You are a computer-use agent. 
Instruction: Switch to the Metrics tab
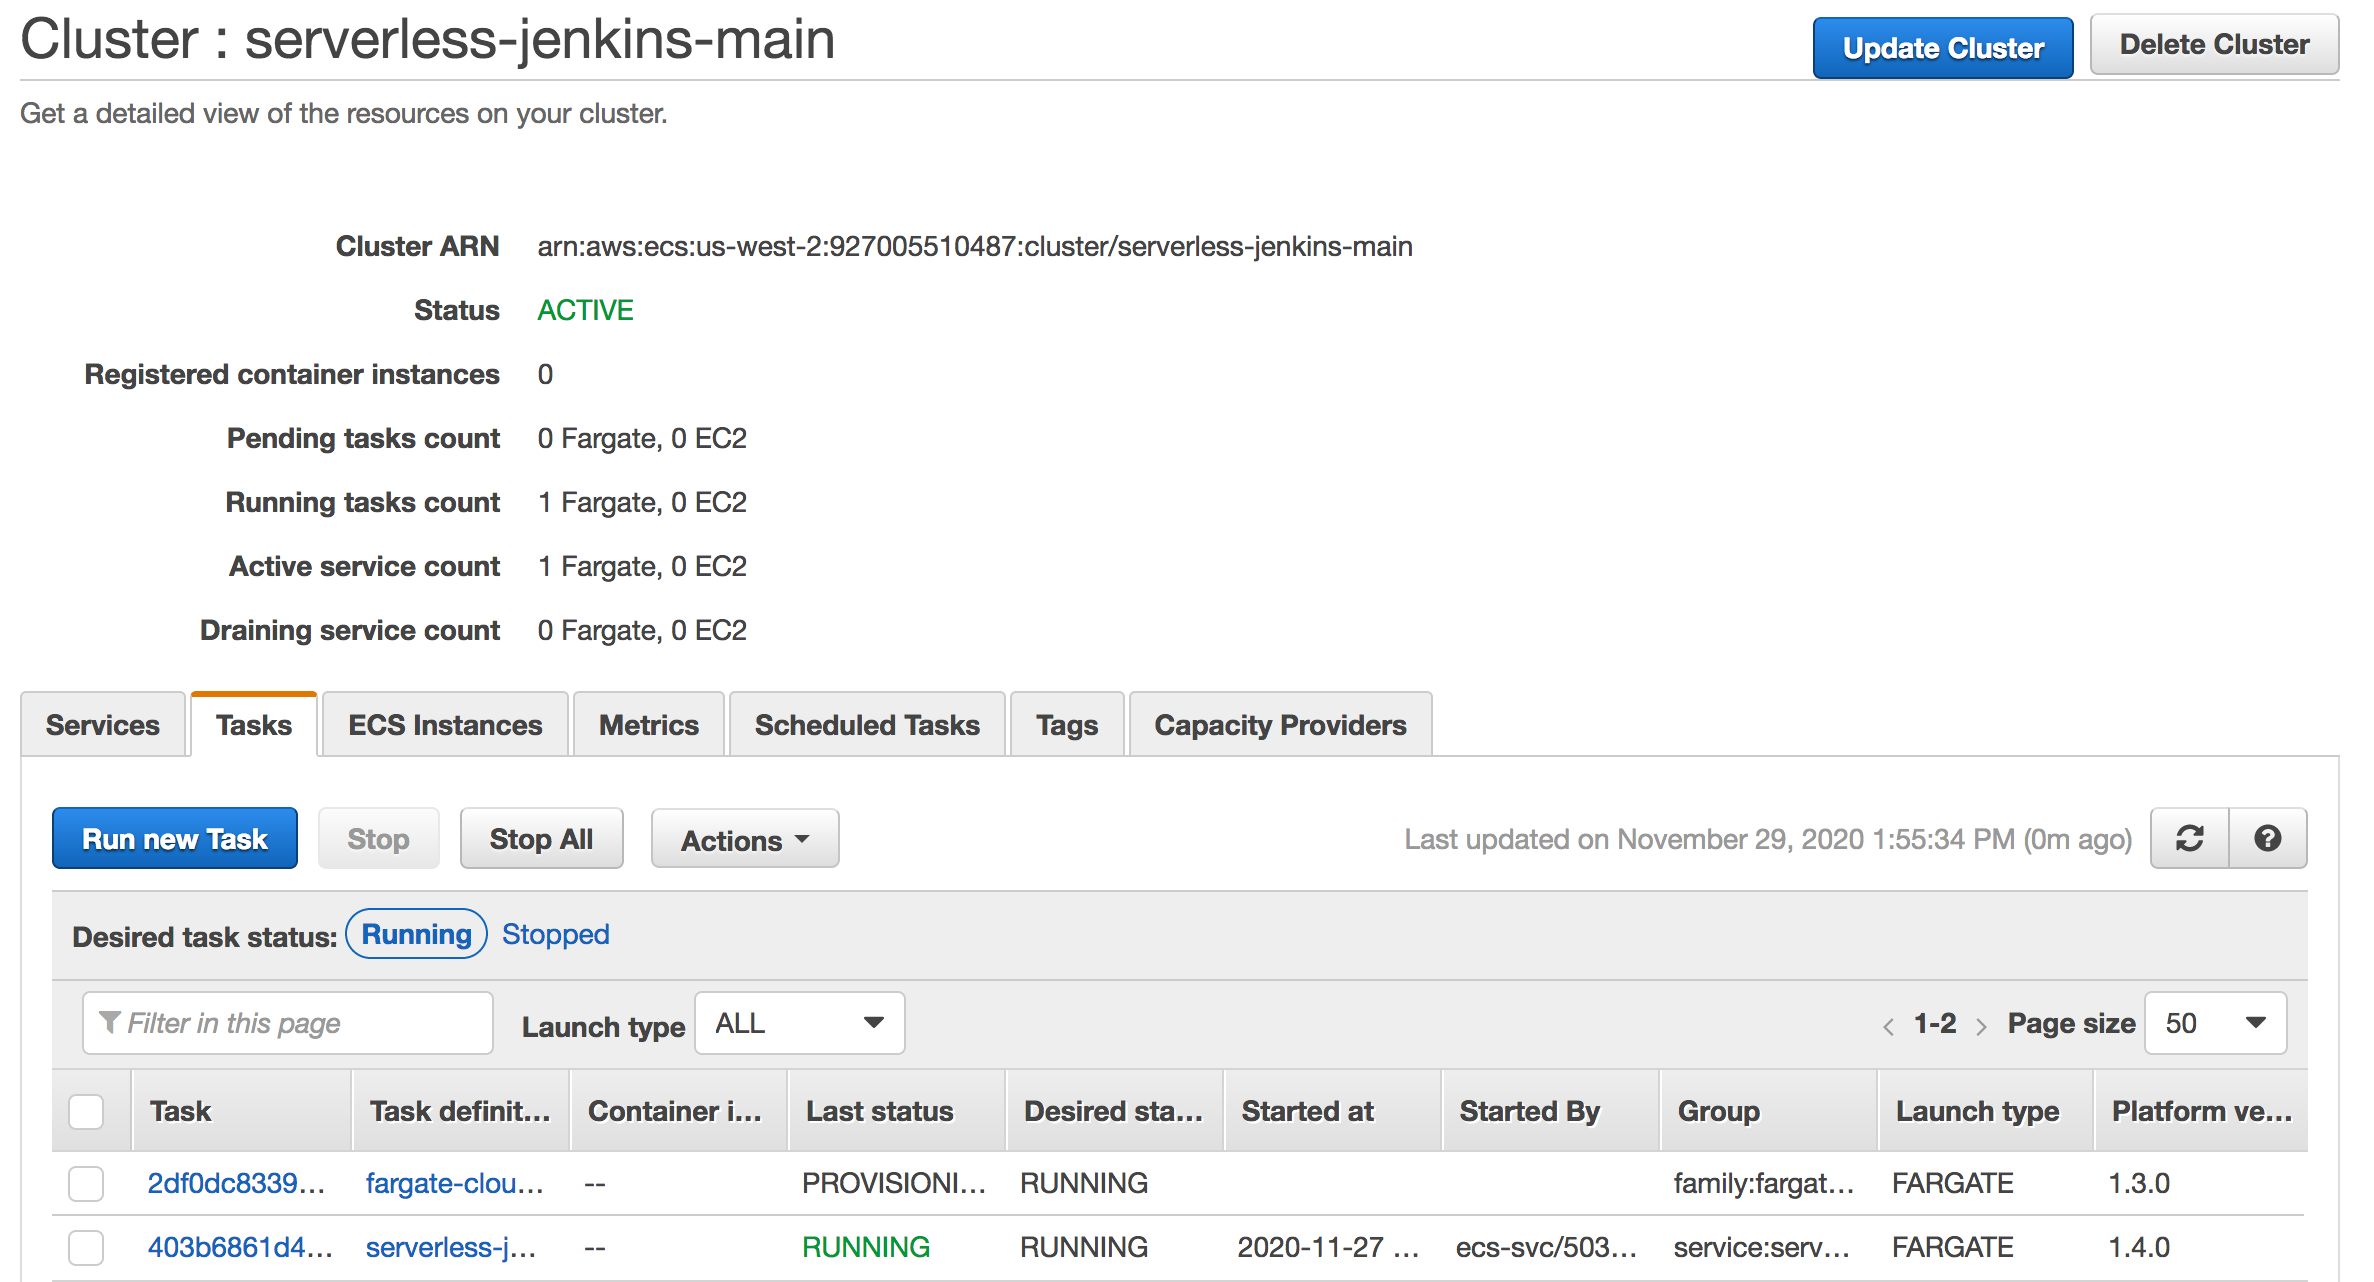648,724
